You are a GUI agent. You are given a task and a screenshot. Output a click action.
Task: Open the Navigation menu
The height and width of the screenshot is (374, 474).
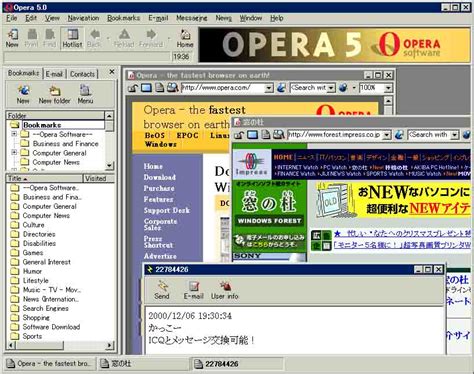(83, 18)
